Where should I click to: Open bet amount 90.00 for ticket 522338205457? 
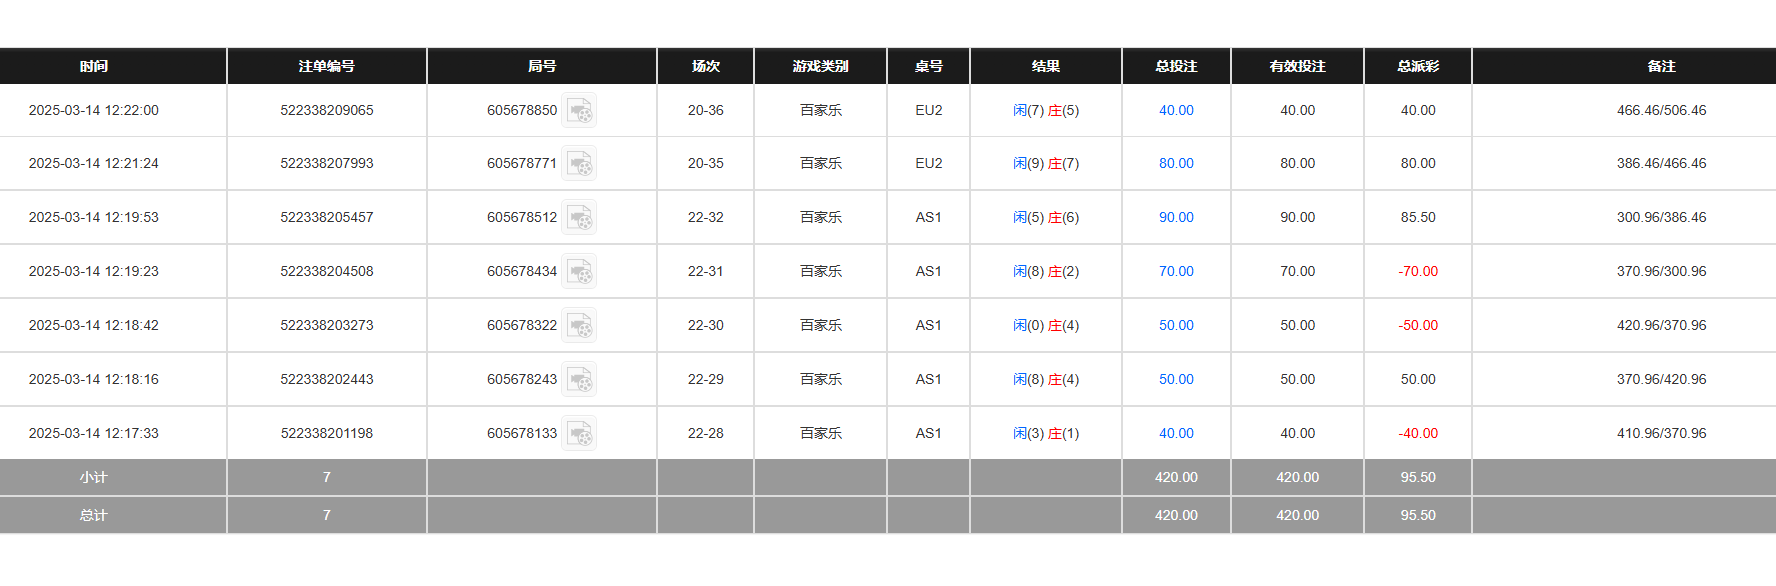click(x=1176, y=217)
